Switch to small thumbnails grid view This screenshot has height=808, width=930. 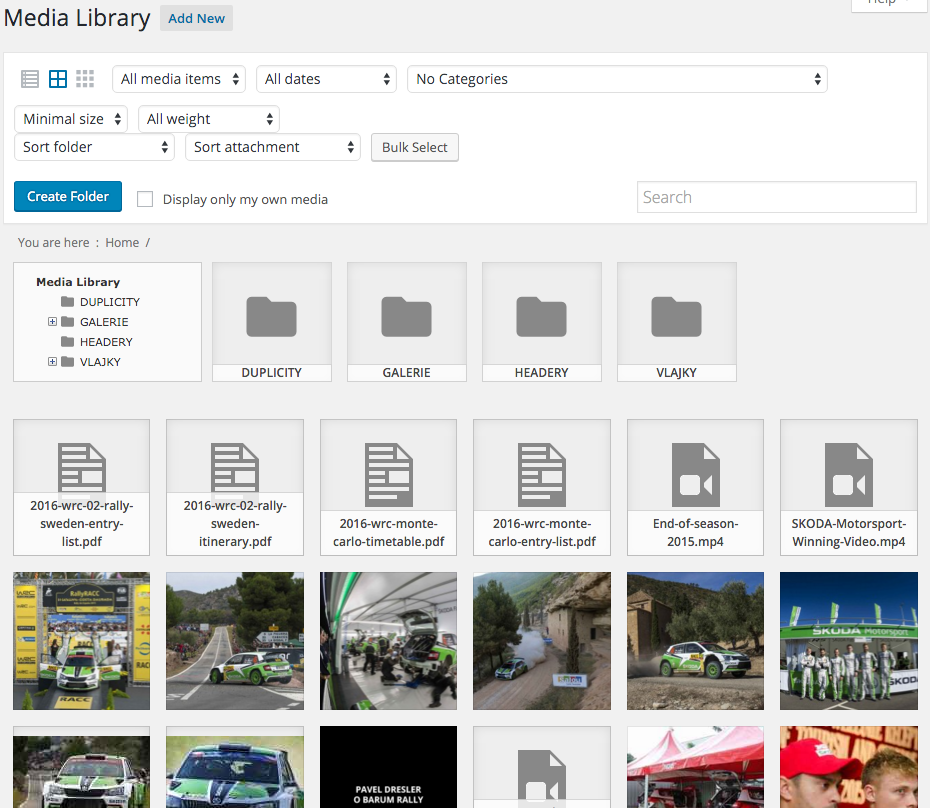click(85, 79)
